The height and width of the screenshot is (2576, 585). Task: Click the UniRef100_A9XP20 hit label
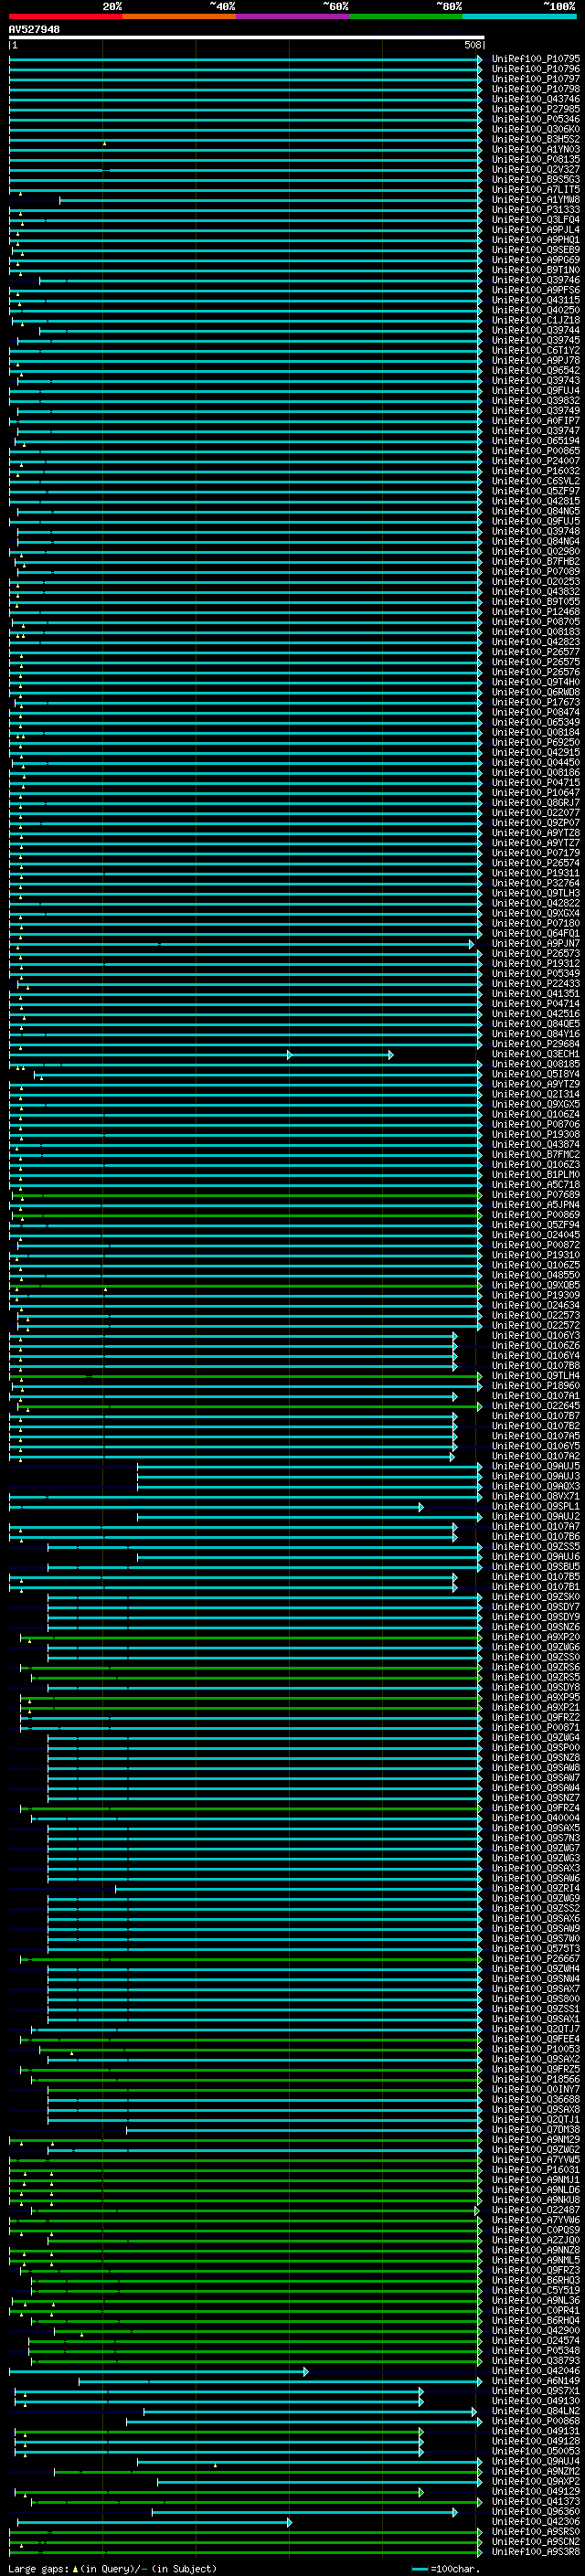pyautogui.click(x=536, y=1637)
